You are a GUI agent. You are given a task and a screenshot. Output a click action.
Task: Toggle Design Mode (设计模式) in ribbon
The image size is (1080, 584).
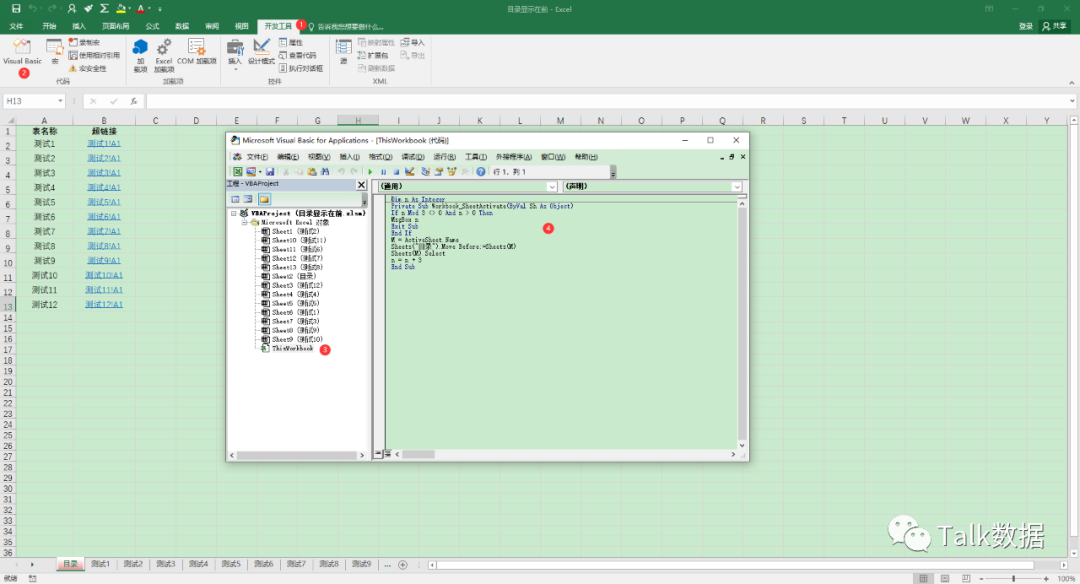(261, 52)
